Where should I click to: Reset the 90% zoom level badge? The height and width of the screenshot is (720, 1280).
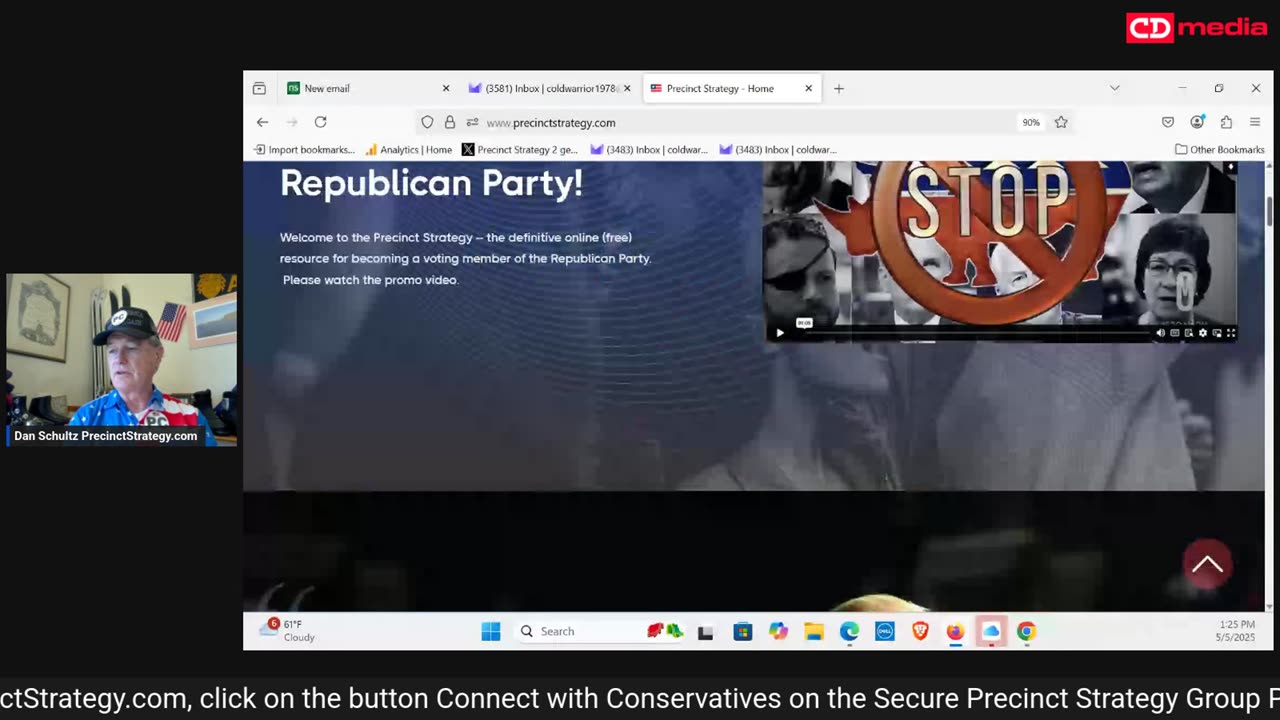pos(1031,122)
